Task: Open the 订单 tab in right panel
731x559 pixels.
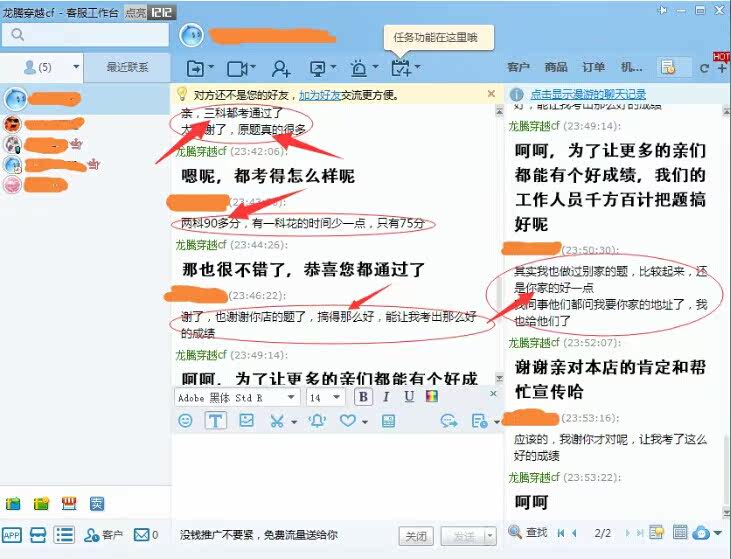Action: (593, 68)
